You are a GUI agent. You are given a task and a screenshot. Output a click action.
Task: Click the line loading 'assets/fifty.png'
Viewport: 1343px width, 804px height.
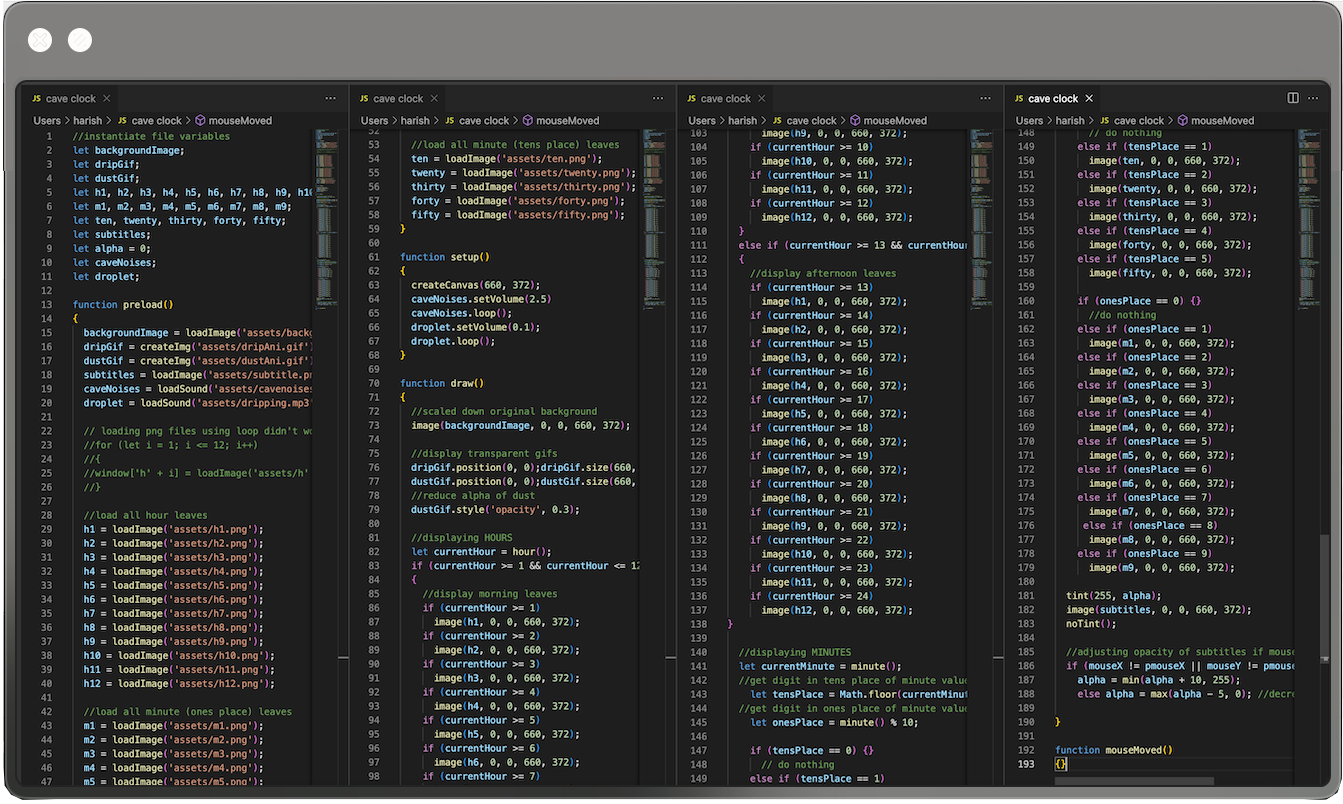tap(518, 214)
